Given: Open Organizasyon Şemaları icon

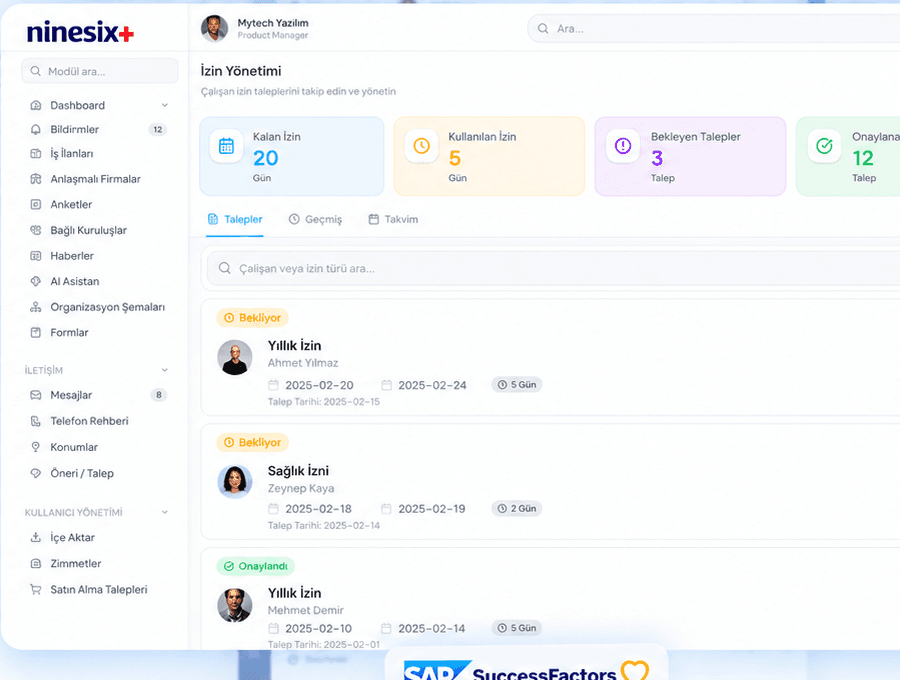Looking at the screenshot, I should [x=36, y=307].
